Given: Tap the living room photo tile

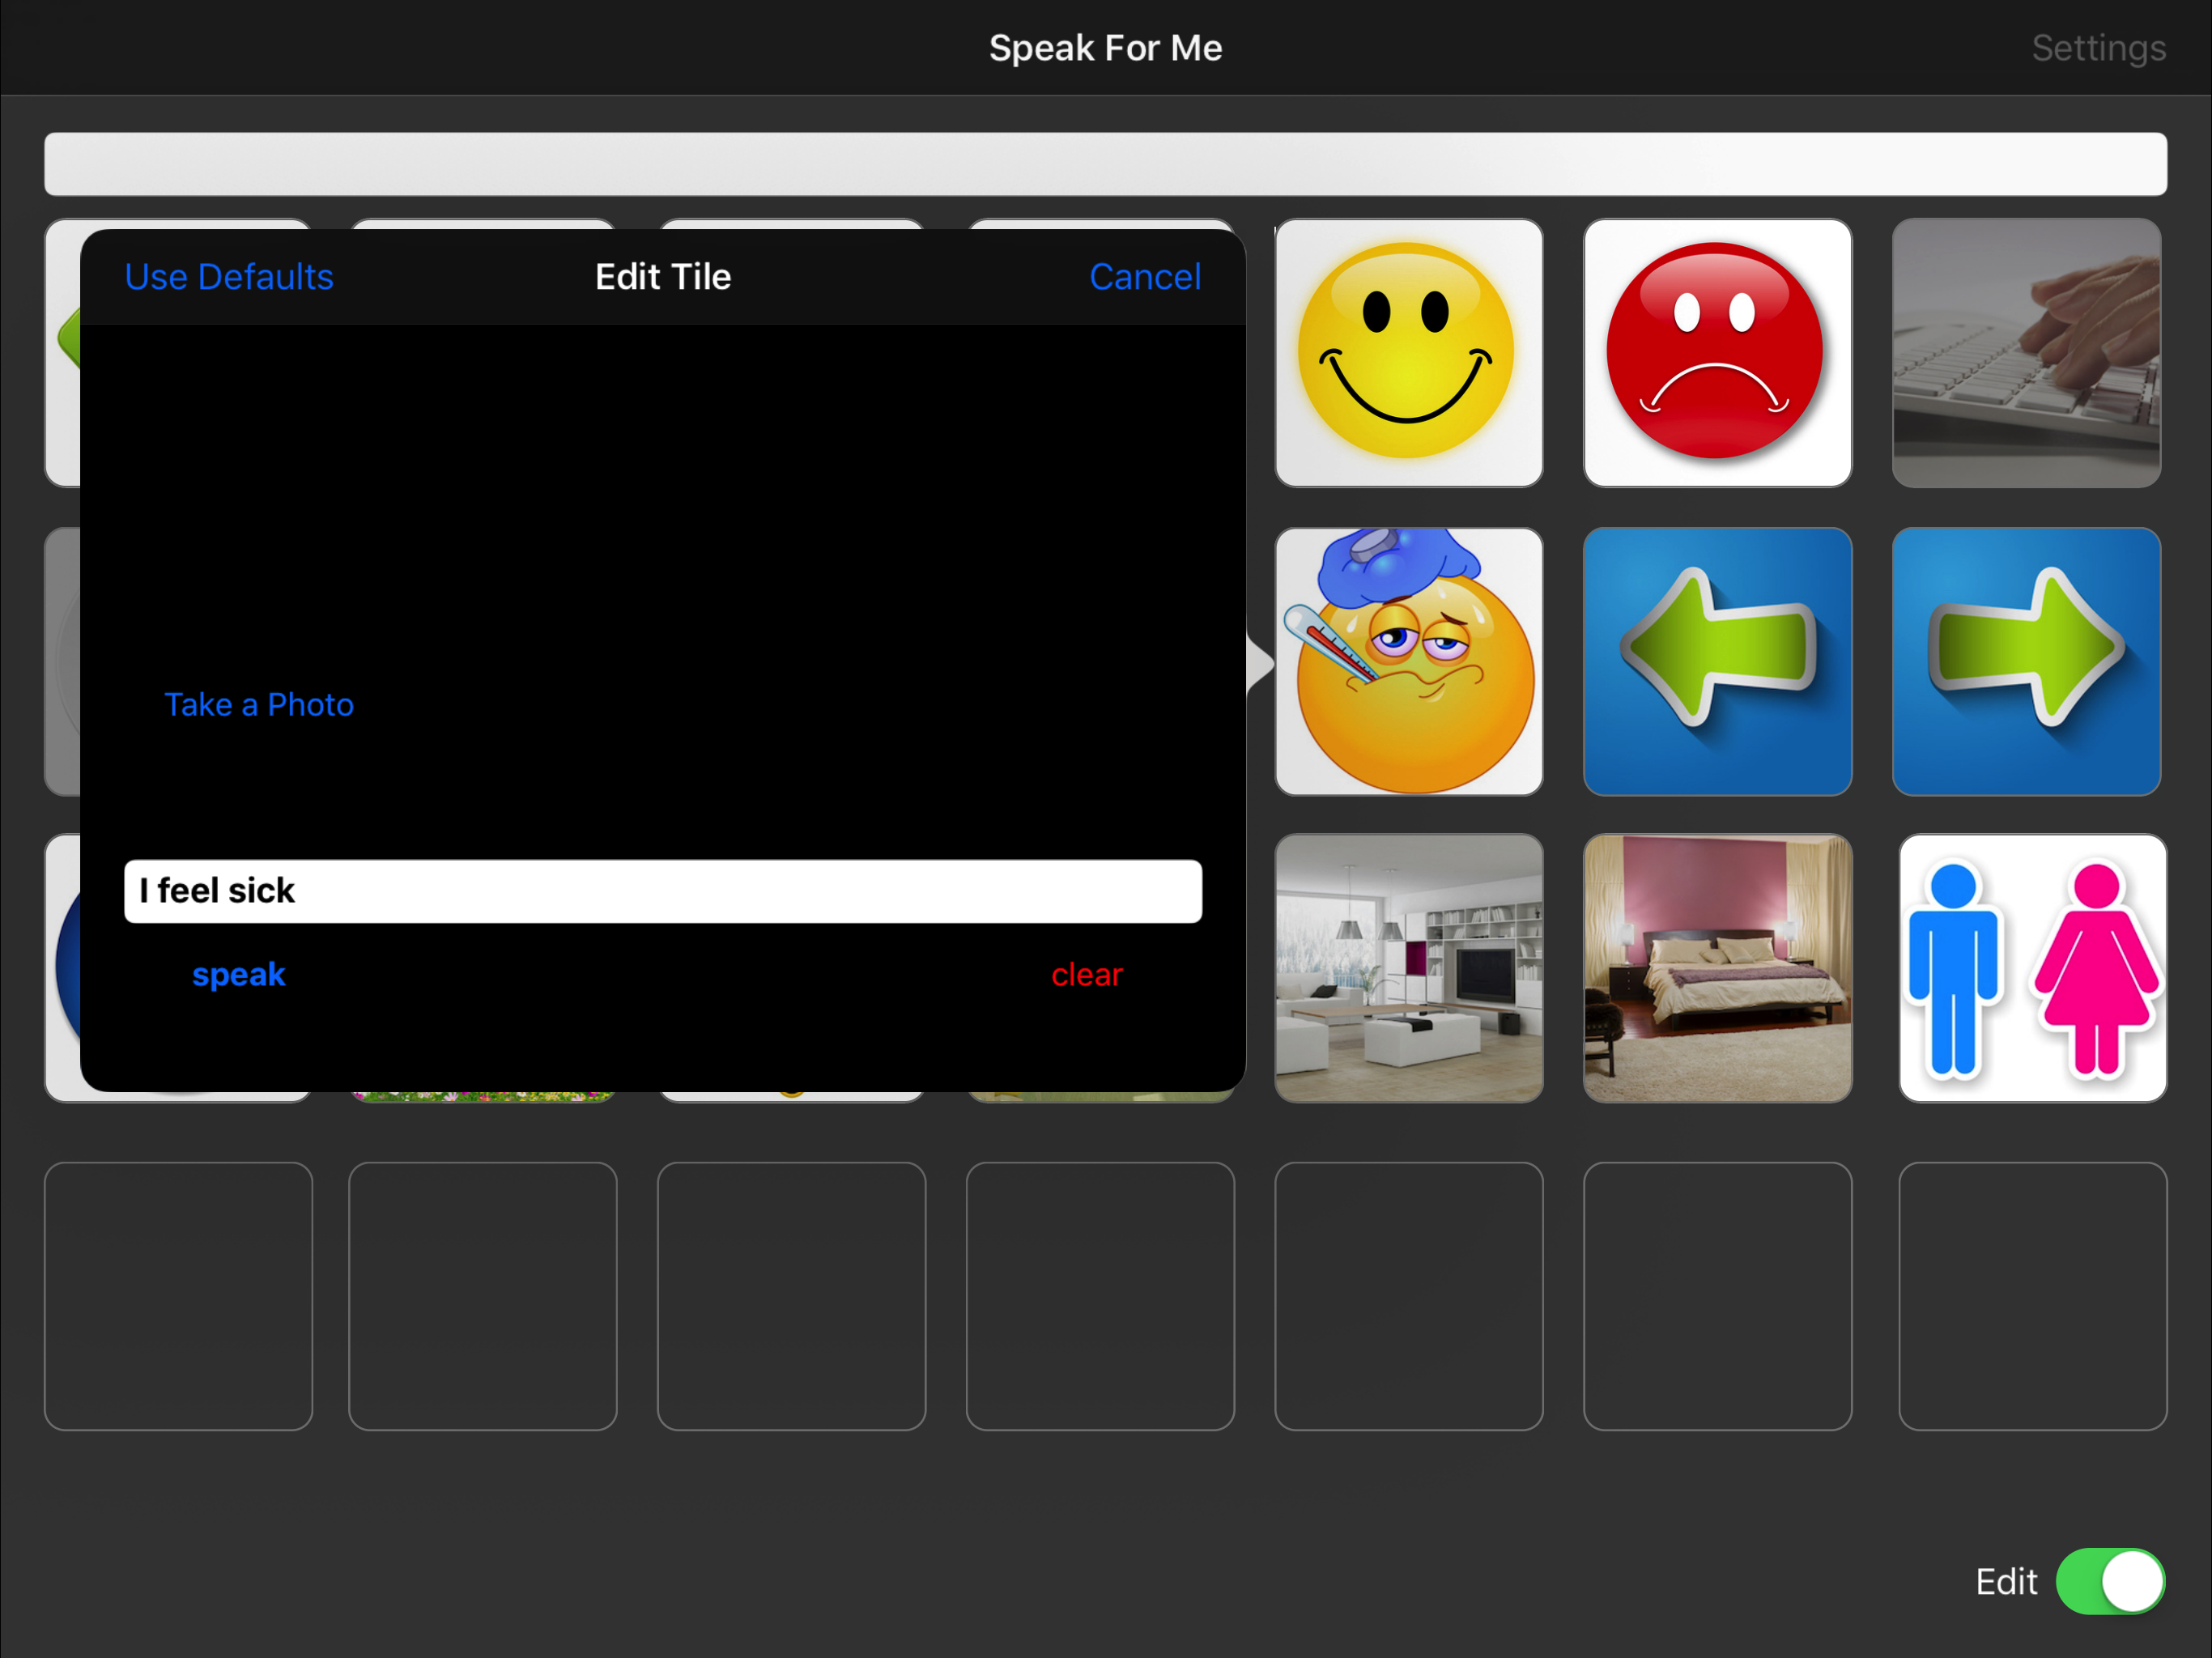Looking at the screenshot, I should pos(1408,968).
